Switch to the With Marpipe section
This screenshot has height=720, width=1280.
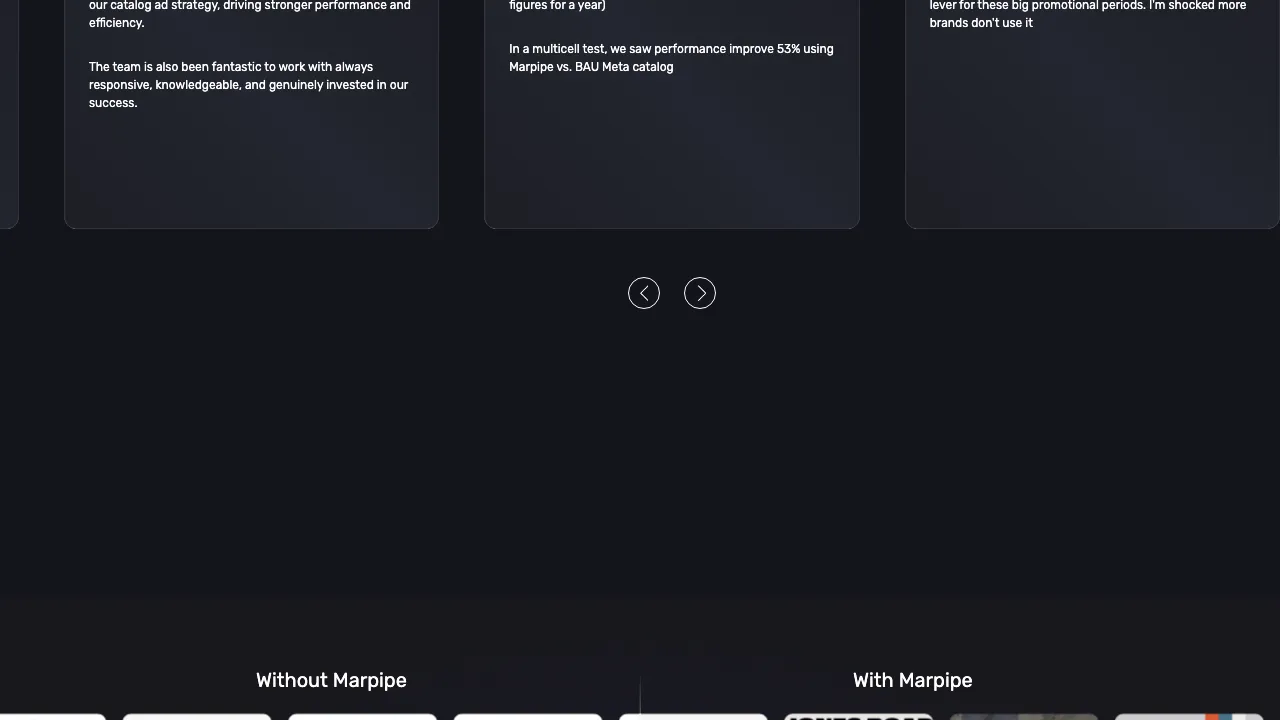tap(912, 680)
